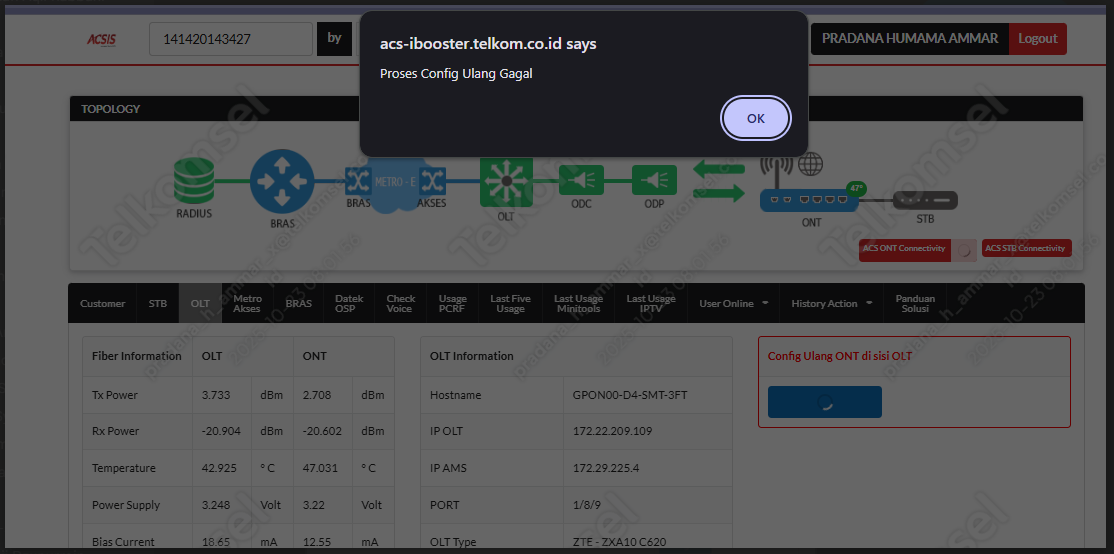The image size is (1114, 554).
Task: Click the left METRO-E BRAS switch icon
Action: pos(356,182)
